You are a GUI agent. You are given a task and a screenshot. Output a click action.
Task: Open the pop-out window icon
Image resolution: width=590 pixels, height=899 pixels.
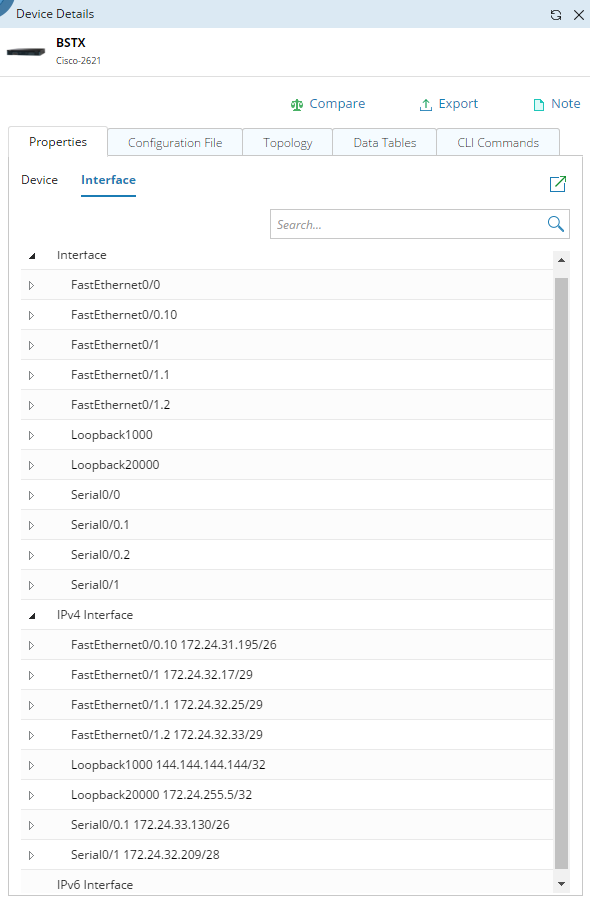click(x=558, y=183)
